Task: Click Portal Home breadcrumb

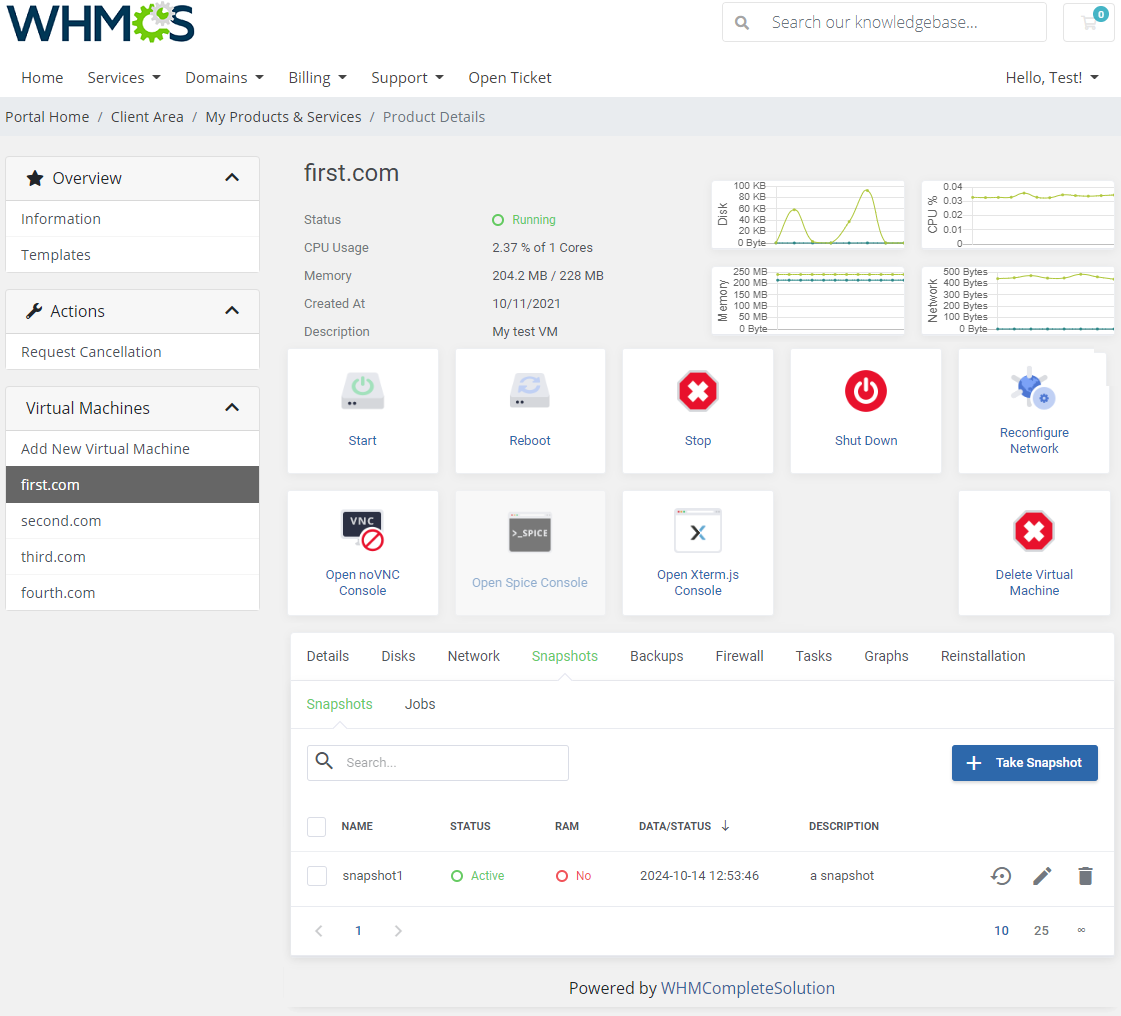Action: (x=47, y=117)
